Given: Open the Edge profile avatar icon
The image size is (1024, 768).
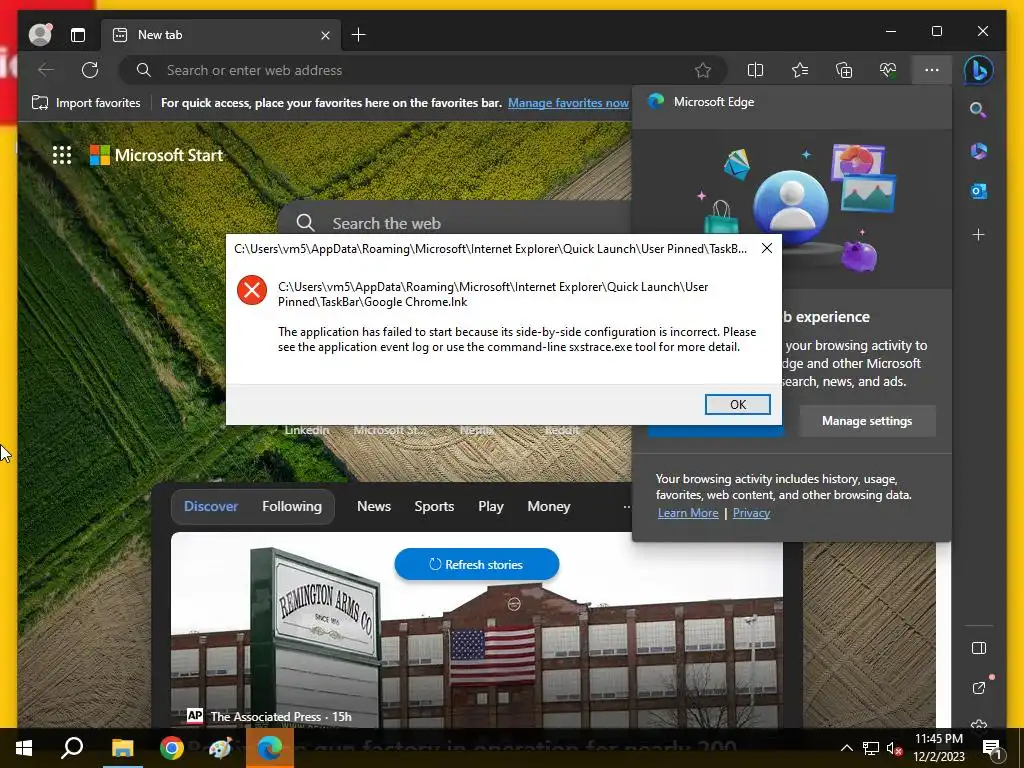Looking at the screenshot, I should tap(40, 35).
